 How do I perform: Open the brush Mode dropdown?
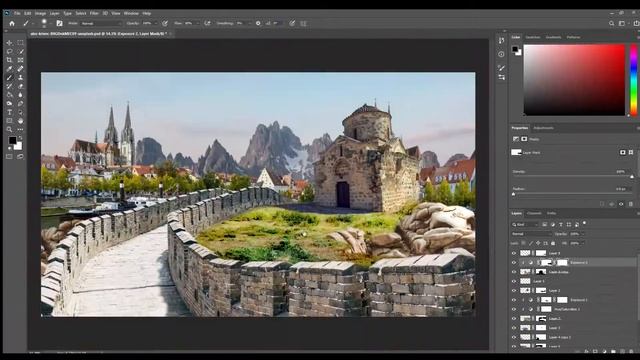101,24
